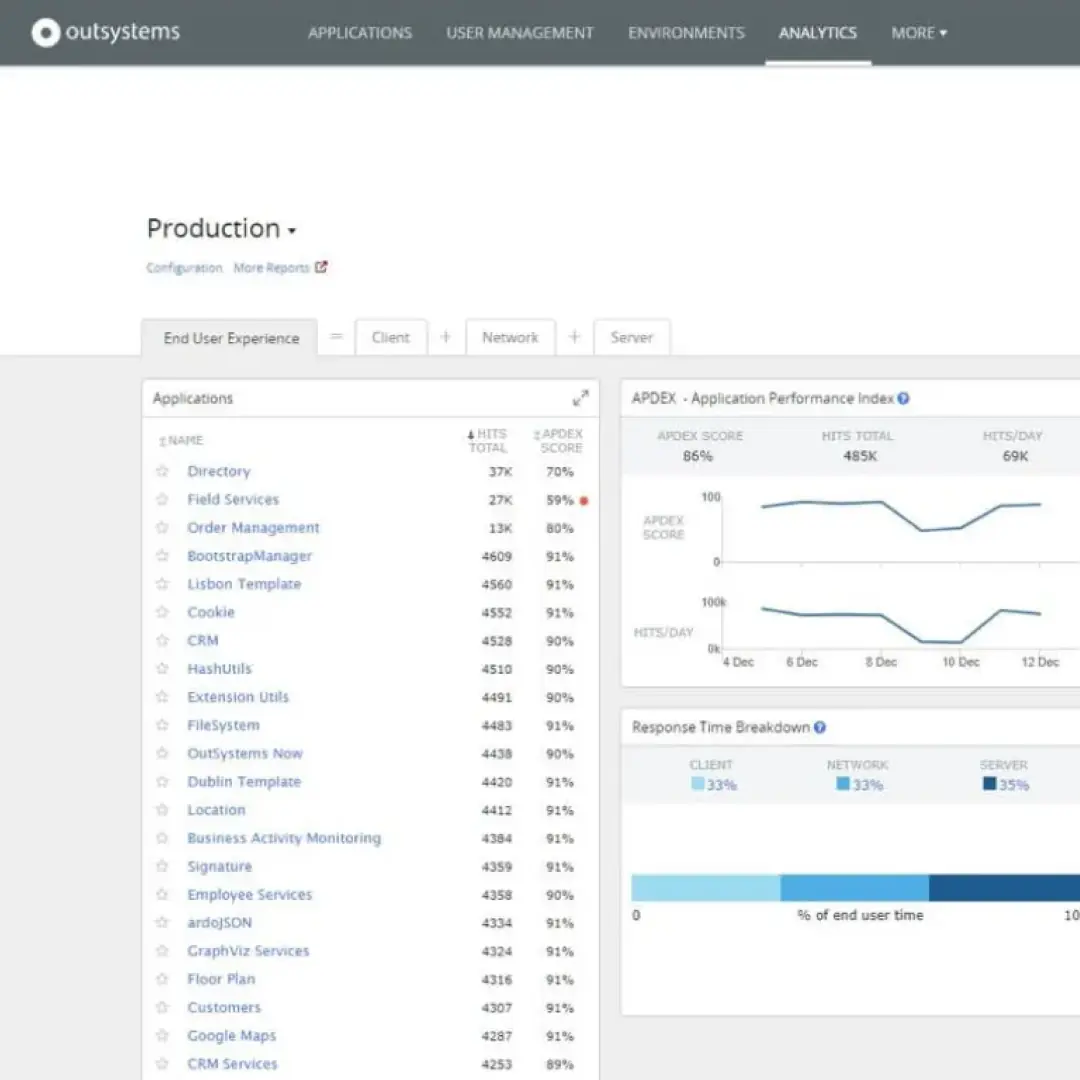
Task: Open Response Time Breakdown help icon
Action: point(819,727)
